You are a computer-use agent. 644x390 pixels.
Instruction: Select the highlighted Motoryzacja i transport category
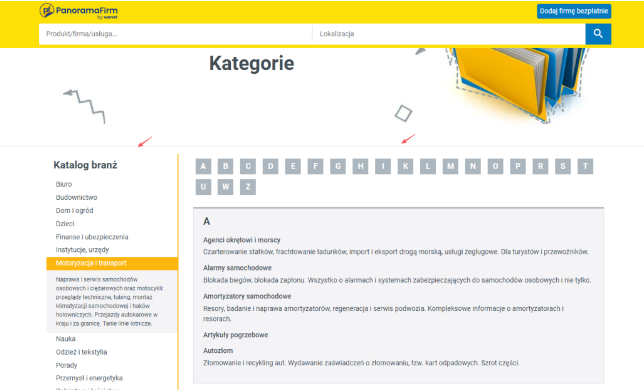pos(112,263)
